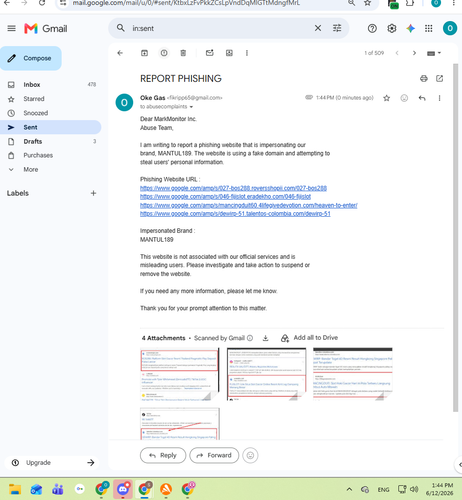Compose a new email
This screenshot has height=500, width=462.
pyautogui.click(x=31, y=58)
